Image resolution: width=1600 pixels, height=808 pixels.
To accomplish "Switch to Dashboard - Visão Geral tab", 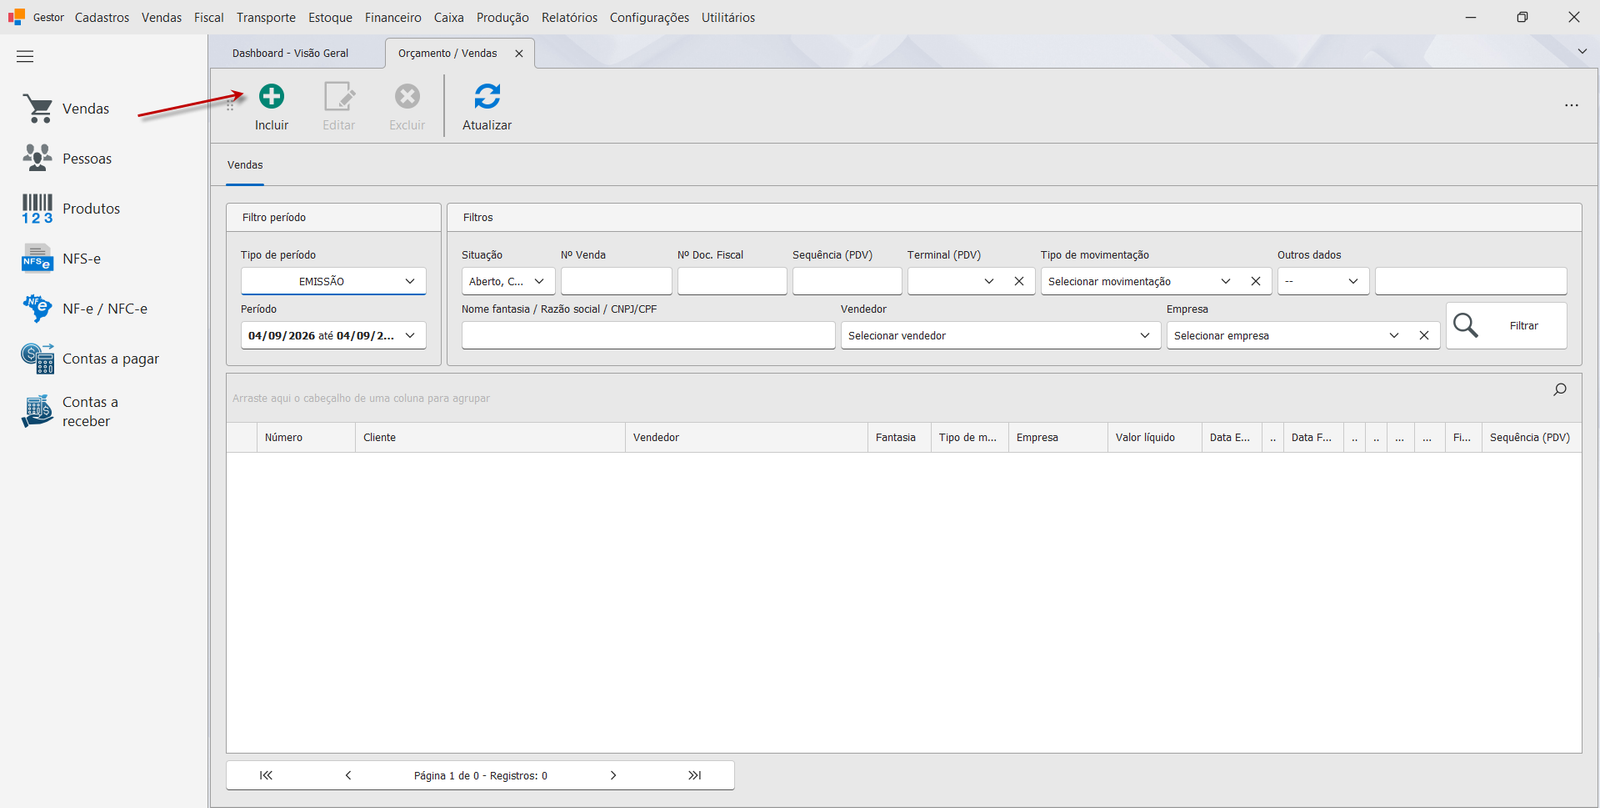I will tap(290, 53).
